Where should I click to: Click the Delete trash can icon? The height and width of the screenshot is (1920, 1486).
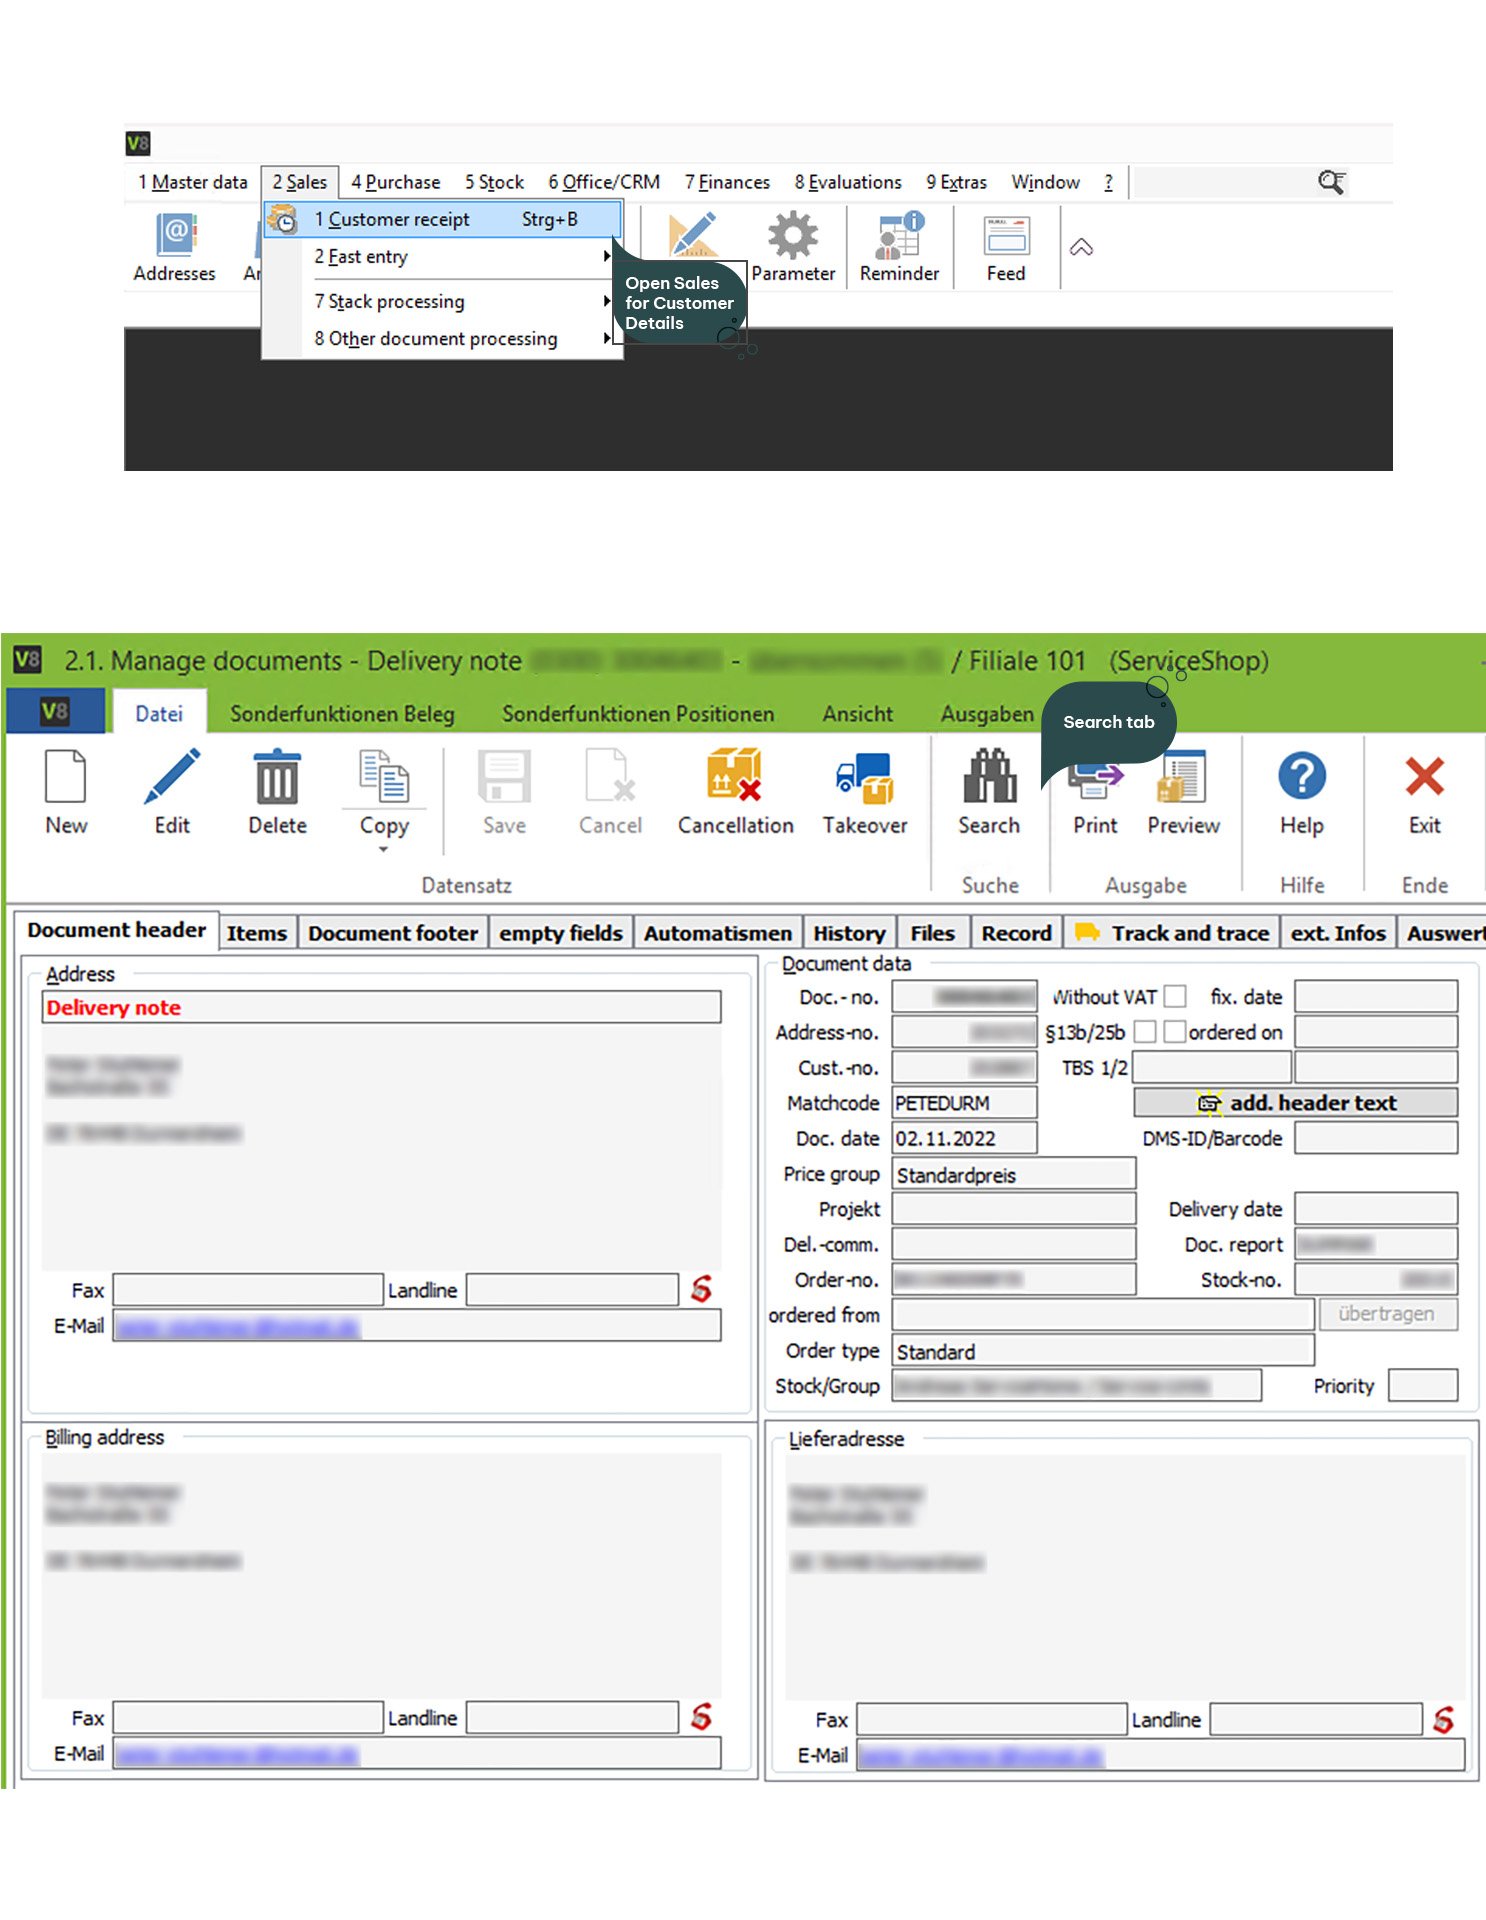pos(277,778)
